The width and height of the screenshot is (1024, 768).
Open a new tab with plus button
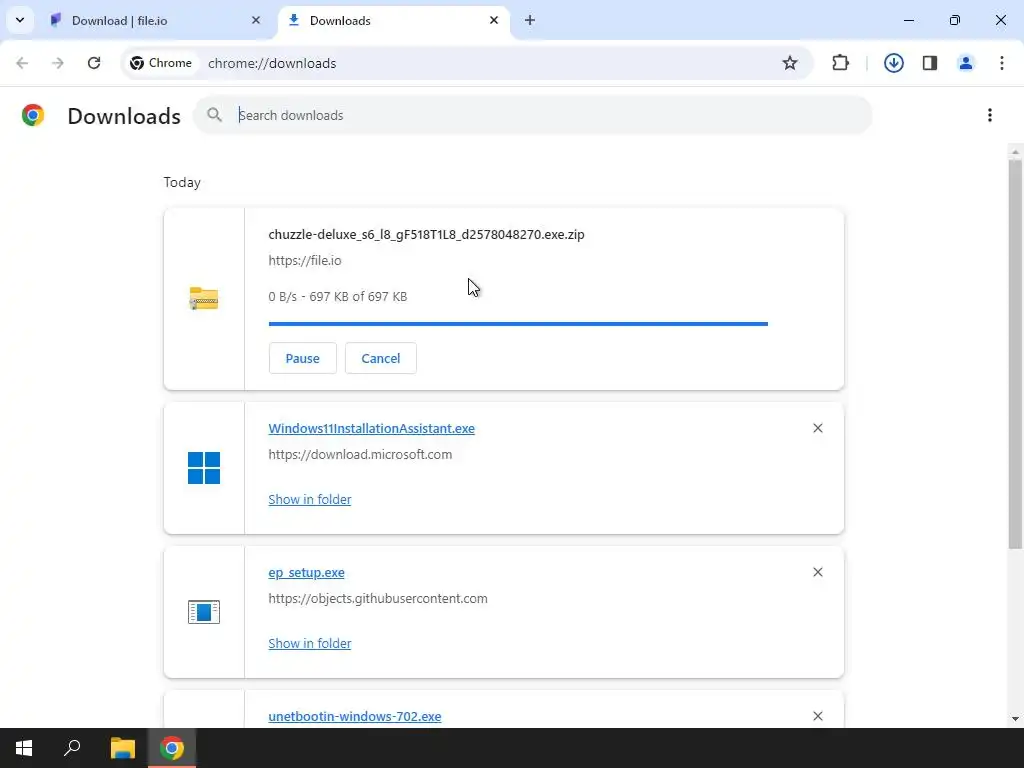tap(530, 20)
